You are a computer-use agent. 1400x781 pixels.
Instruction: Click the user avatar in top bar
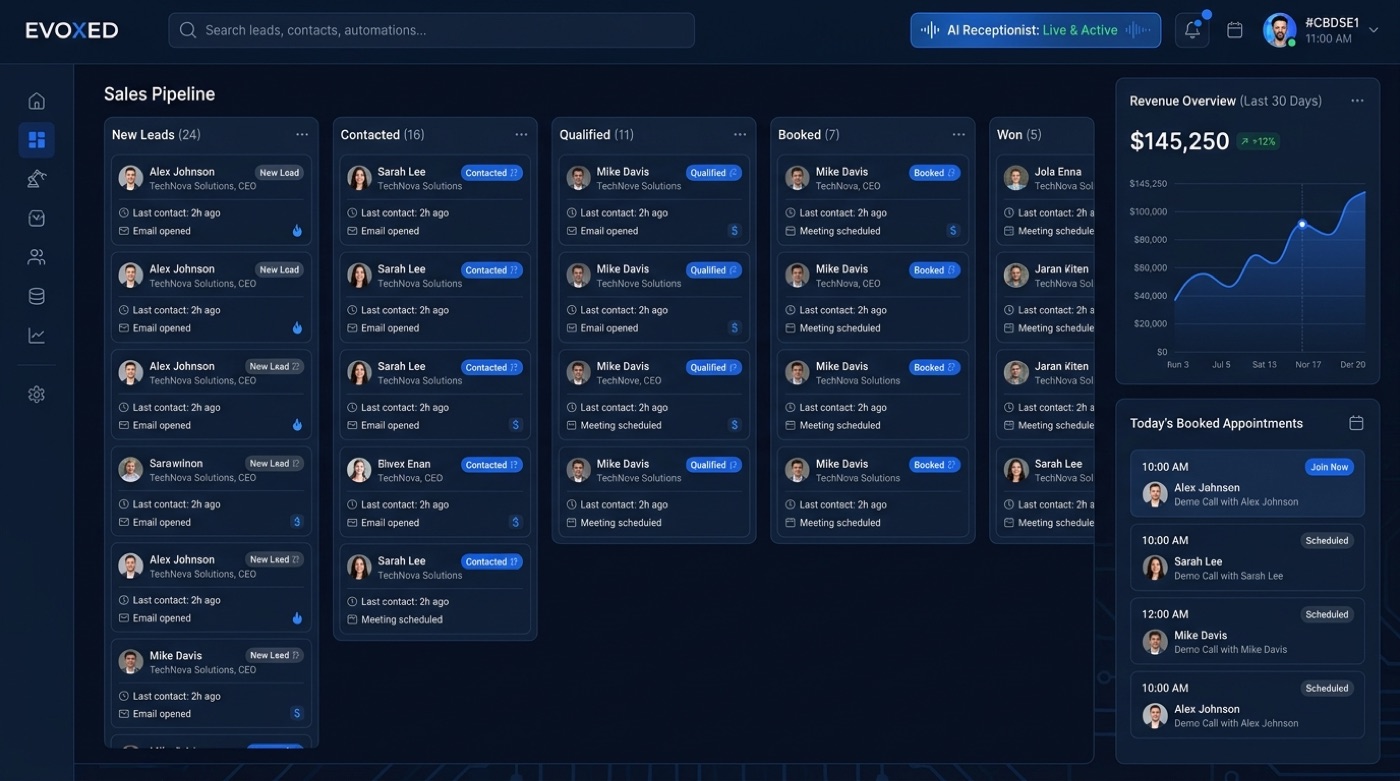(1279, 30)
